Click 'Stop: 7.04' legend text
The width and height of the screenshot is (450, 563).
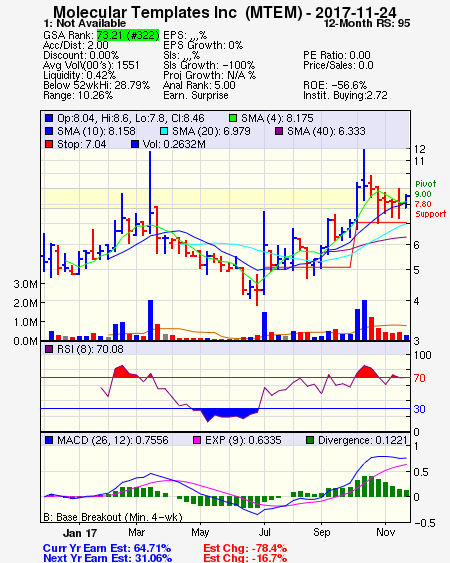[82, 144]
